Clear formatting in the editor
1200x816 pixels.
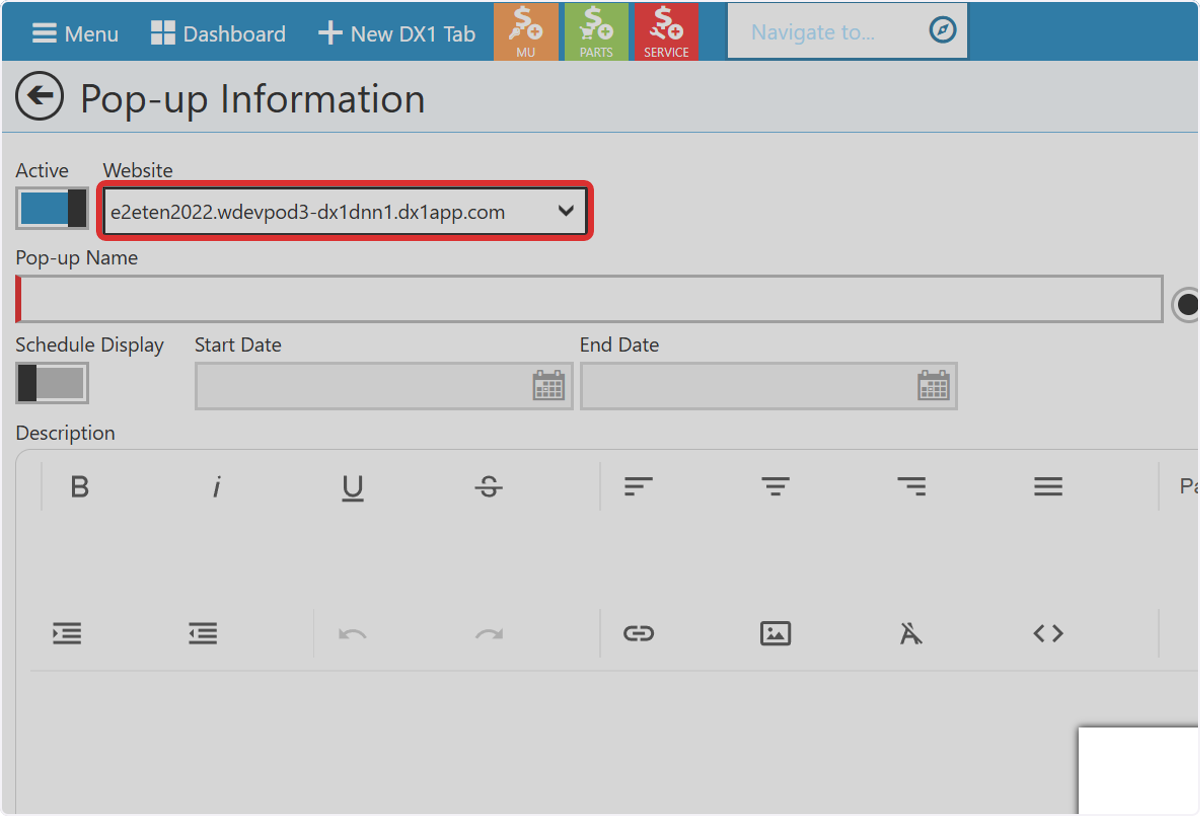pyautogui.click(x=911, y=633)
